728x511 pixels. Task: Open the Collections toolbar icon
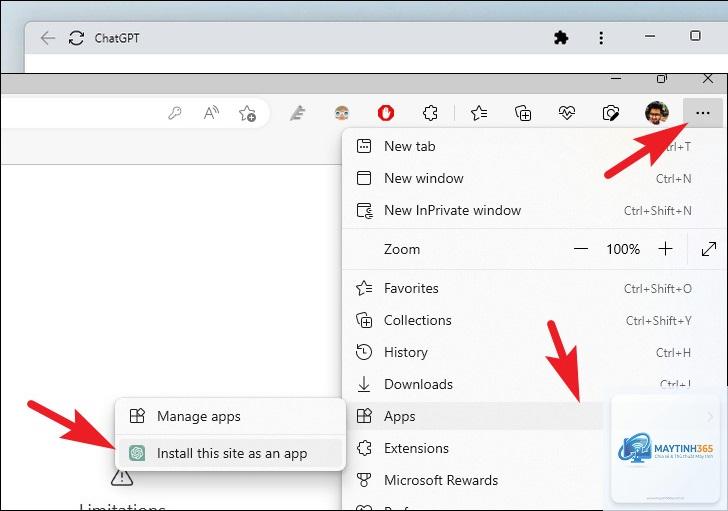click(523, 113)
